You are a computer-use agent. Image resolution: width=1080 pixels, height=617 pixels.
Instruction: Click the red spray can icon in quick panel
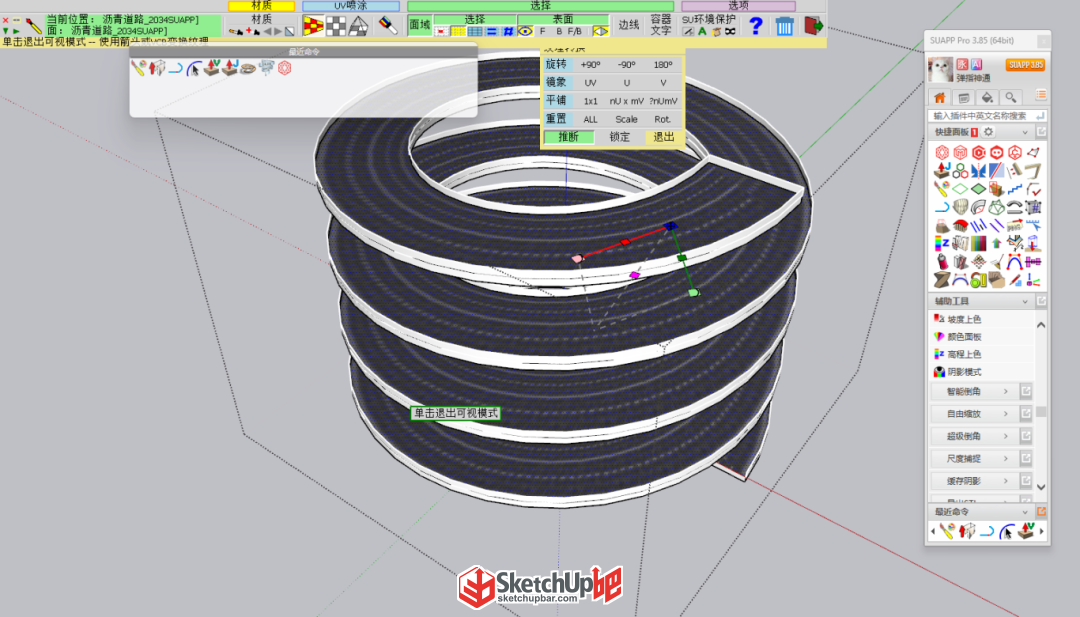point(943,262)
